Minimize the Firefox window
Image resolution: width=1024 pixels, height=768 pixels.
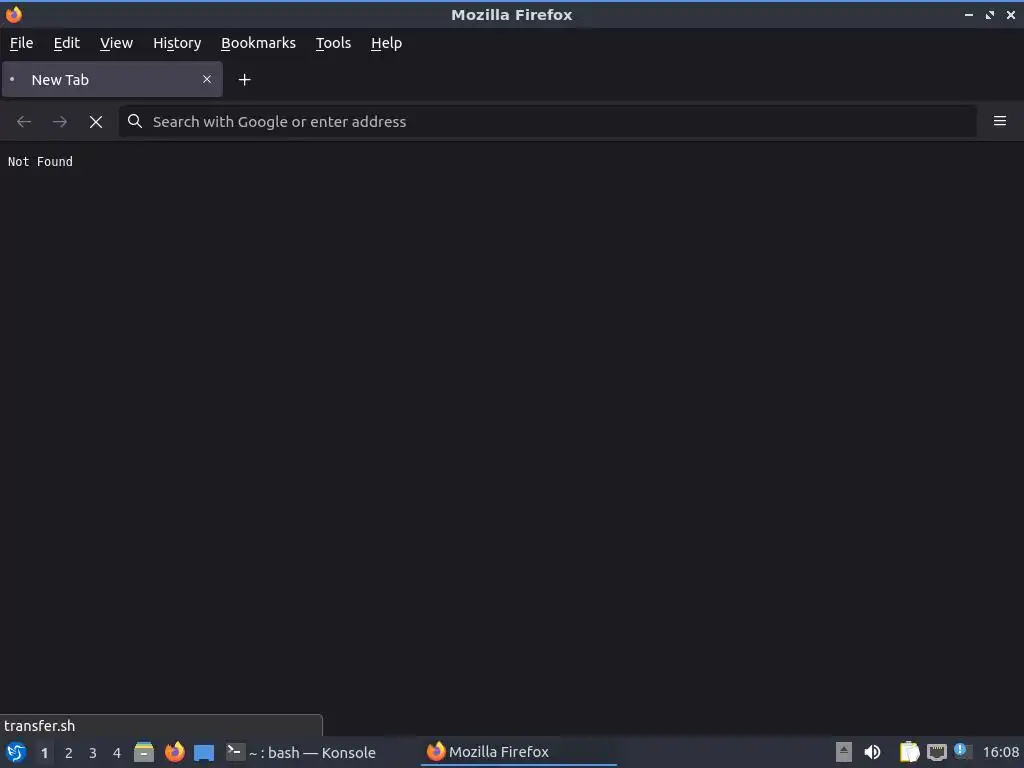click(x=968, y=14)
